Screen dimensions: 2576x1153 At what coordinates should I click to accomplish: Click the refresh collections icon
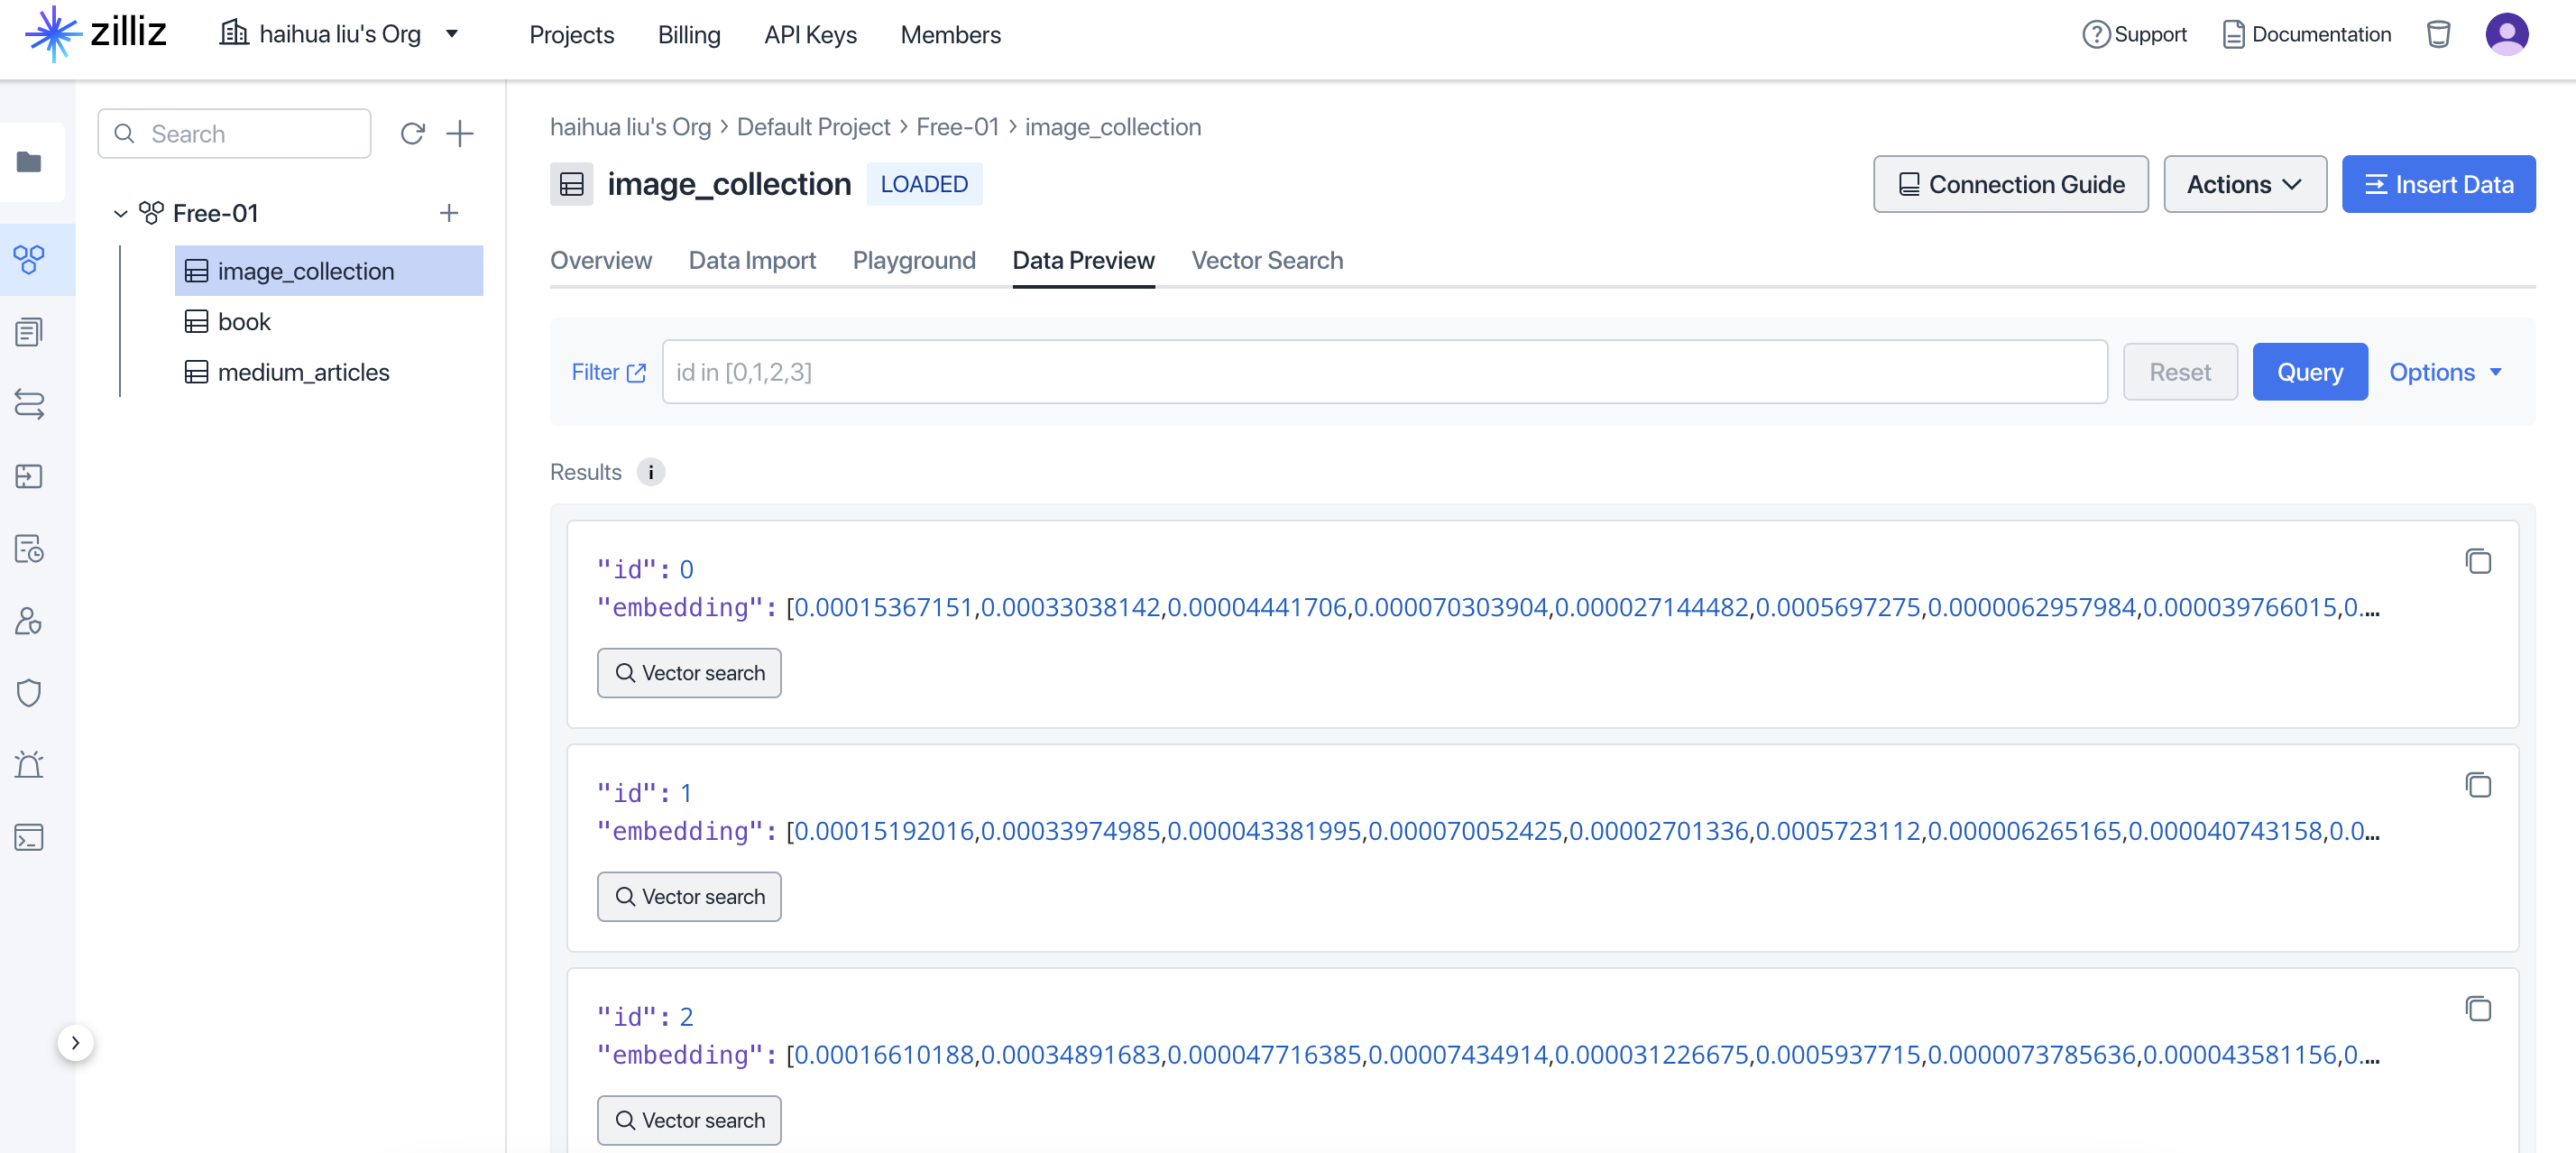pyautogui.click(x=412, y=134)
